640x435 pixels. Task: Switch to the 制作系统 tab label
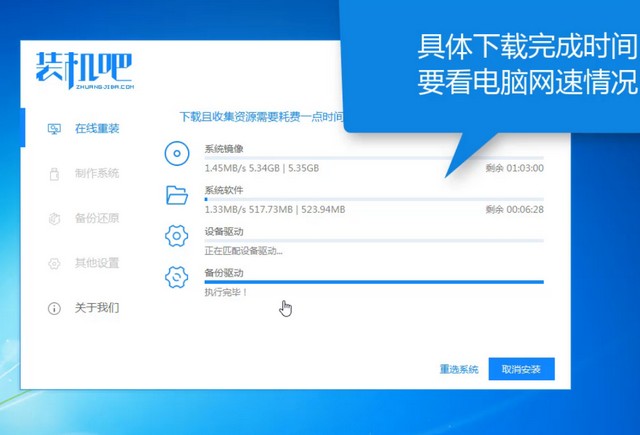coord(97,174)
